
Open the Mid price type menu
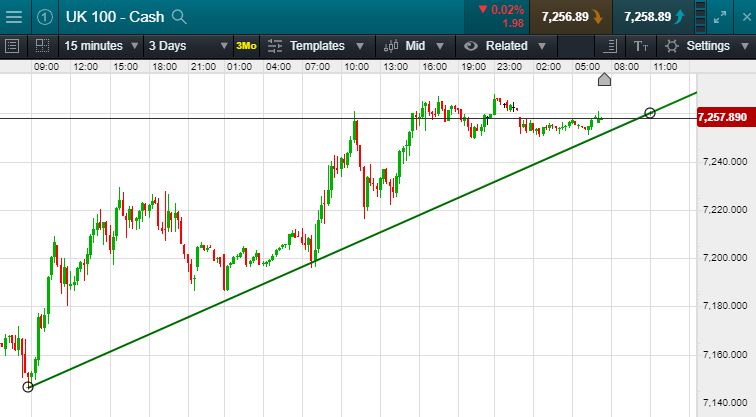415,46
